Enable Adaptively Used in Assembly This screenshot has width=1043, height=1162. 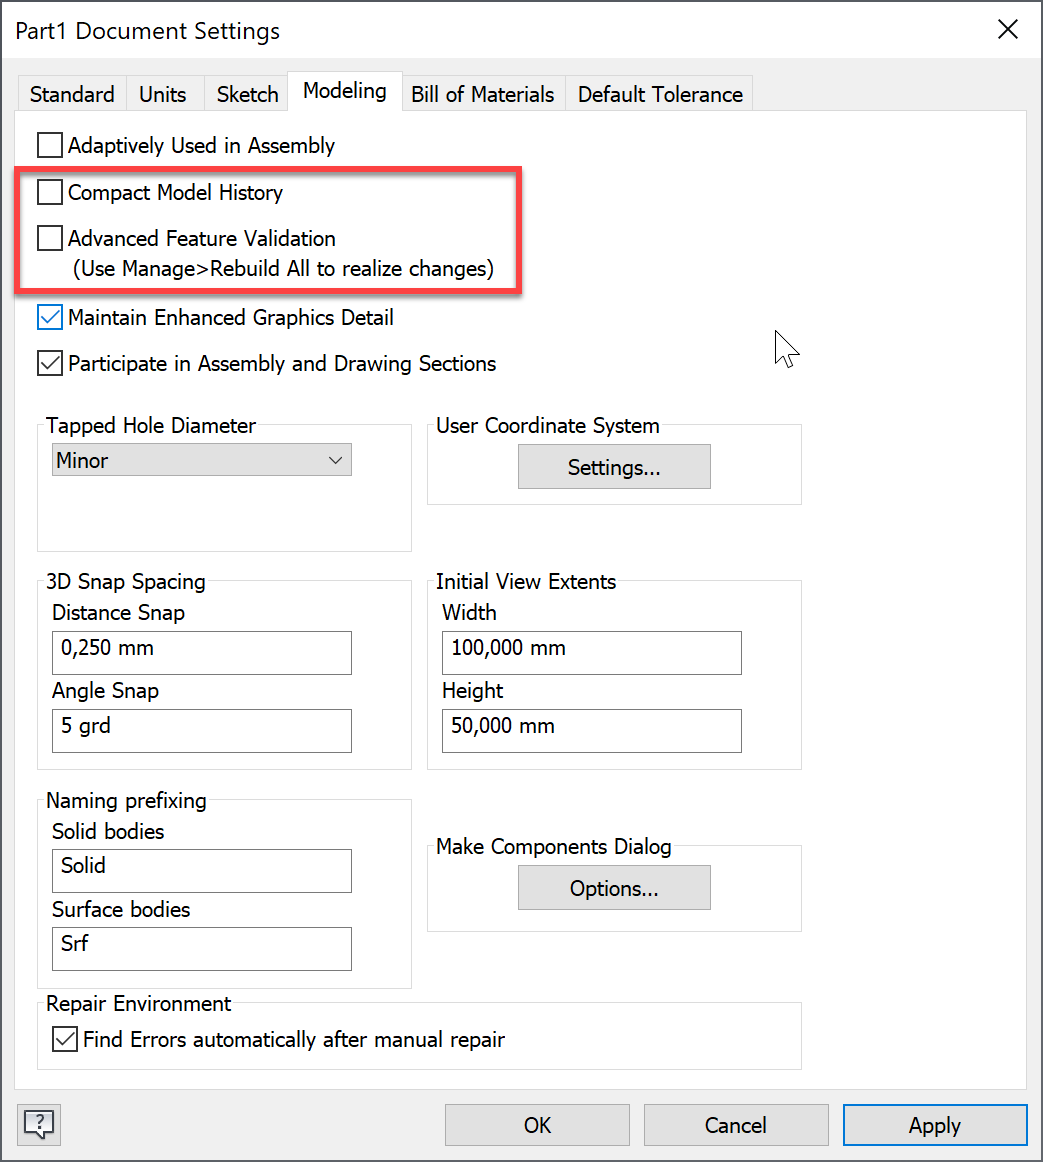point(49,144)
